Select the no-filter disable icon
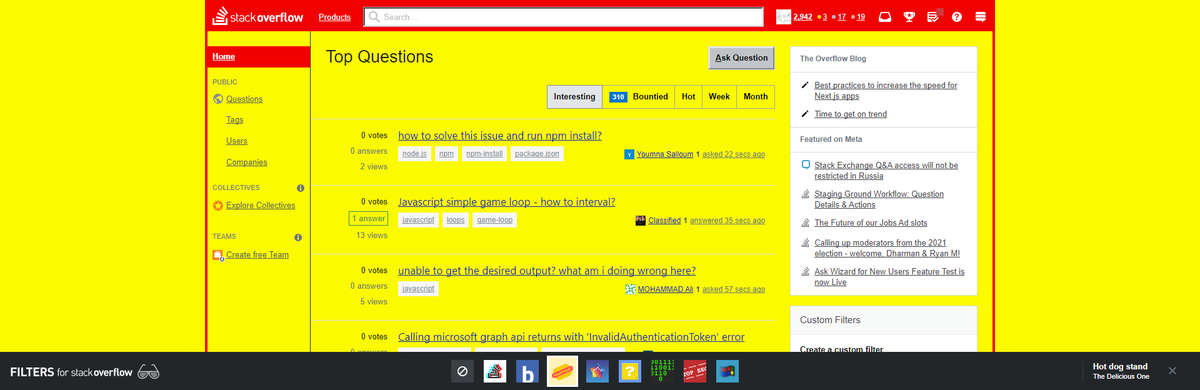This screenshot has width=1200, height=390. coord(462,371)
